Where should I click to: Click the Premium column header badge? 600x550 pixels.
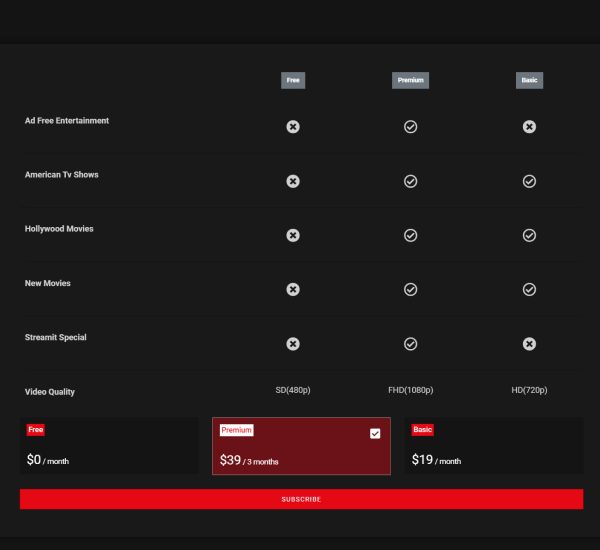click(x=410, y=81)
